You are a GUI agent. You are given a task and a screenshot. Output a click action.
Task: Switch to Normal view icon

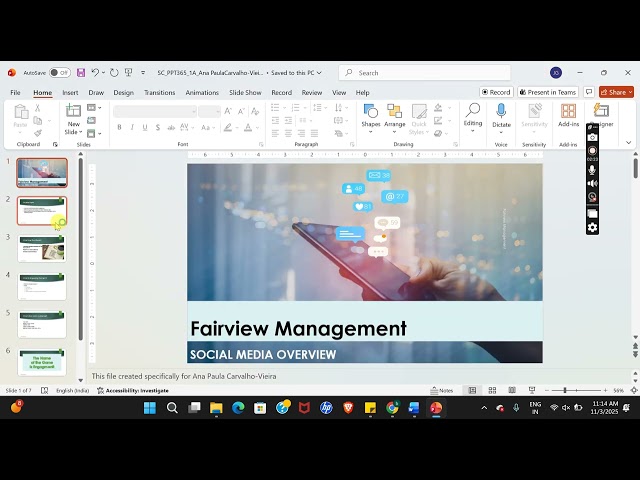pyautogui.click(x=472, y=391)
